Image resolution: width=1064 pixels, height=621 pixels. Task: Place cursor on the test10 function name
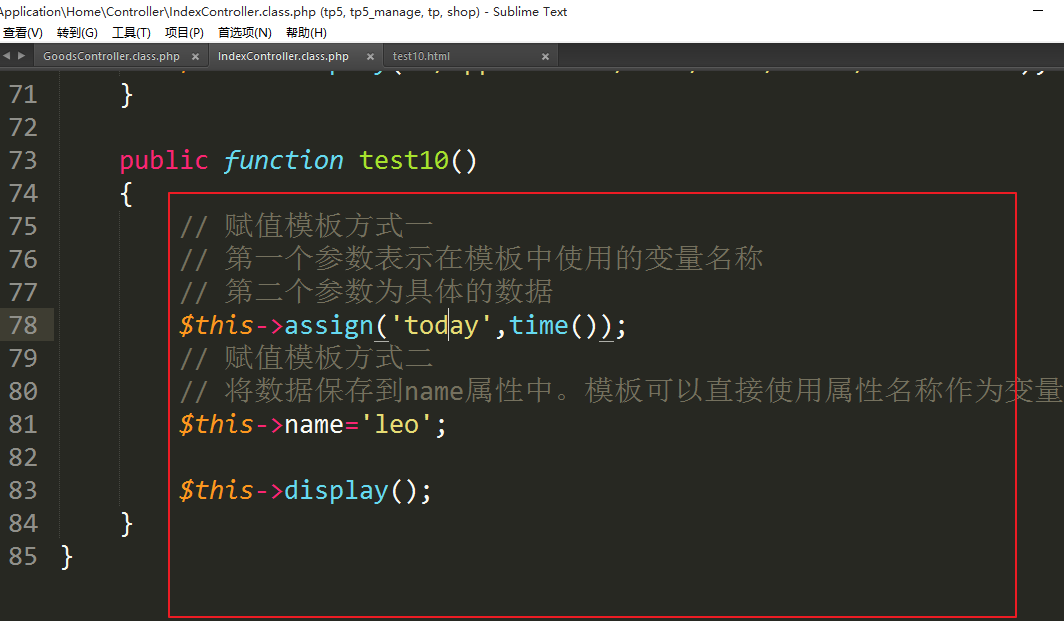[404, 160]
